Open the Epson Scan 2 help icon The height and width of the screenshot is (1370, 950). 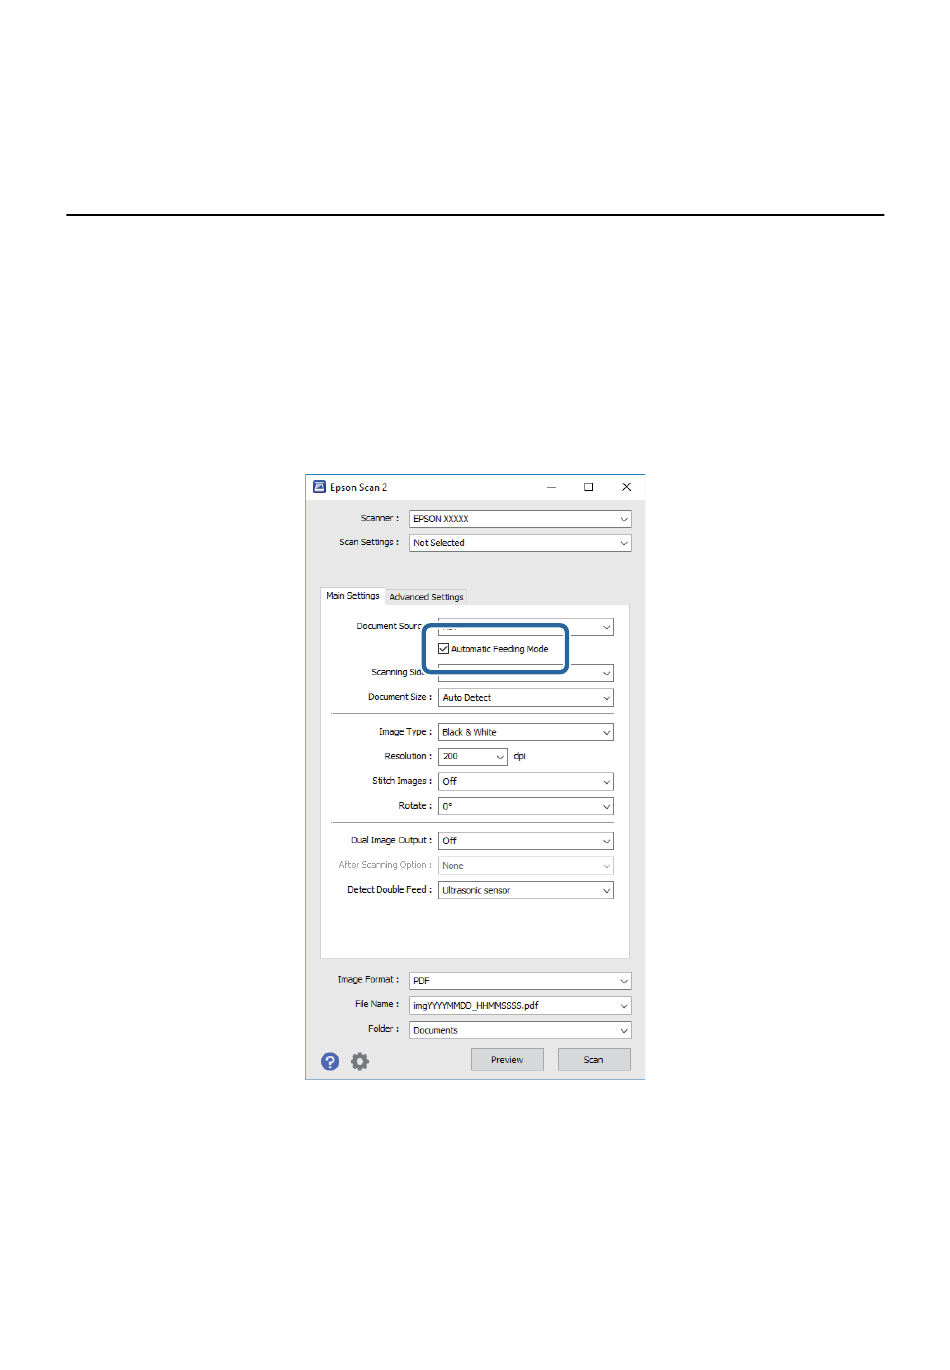(330, 1061)
